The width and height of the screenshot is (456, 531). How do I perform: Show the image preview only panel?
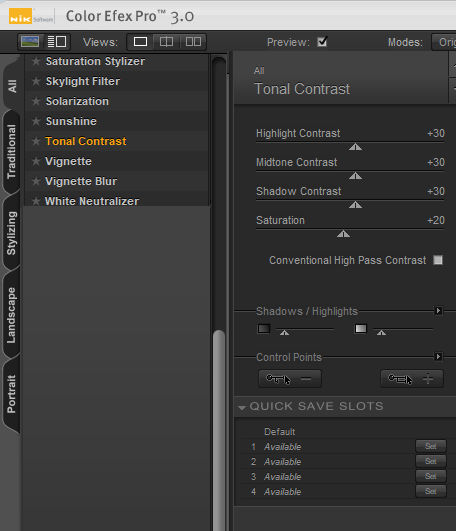click(30, 42)
